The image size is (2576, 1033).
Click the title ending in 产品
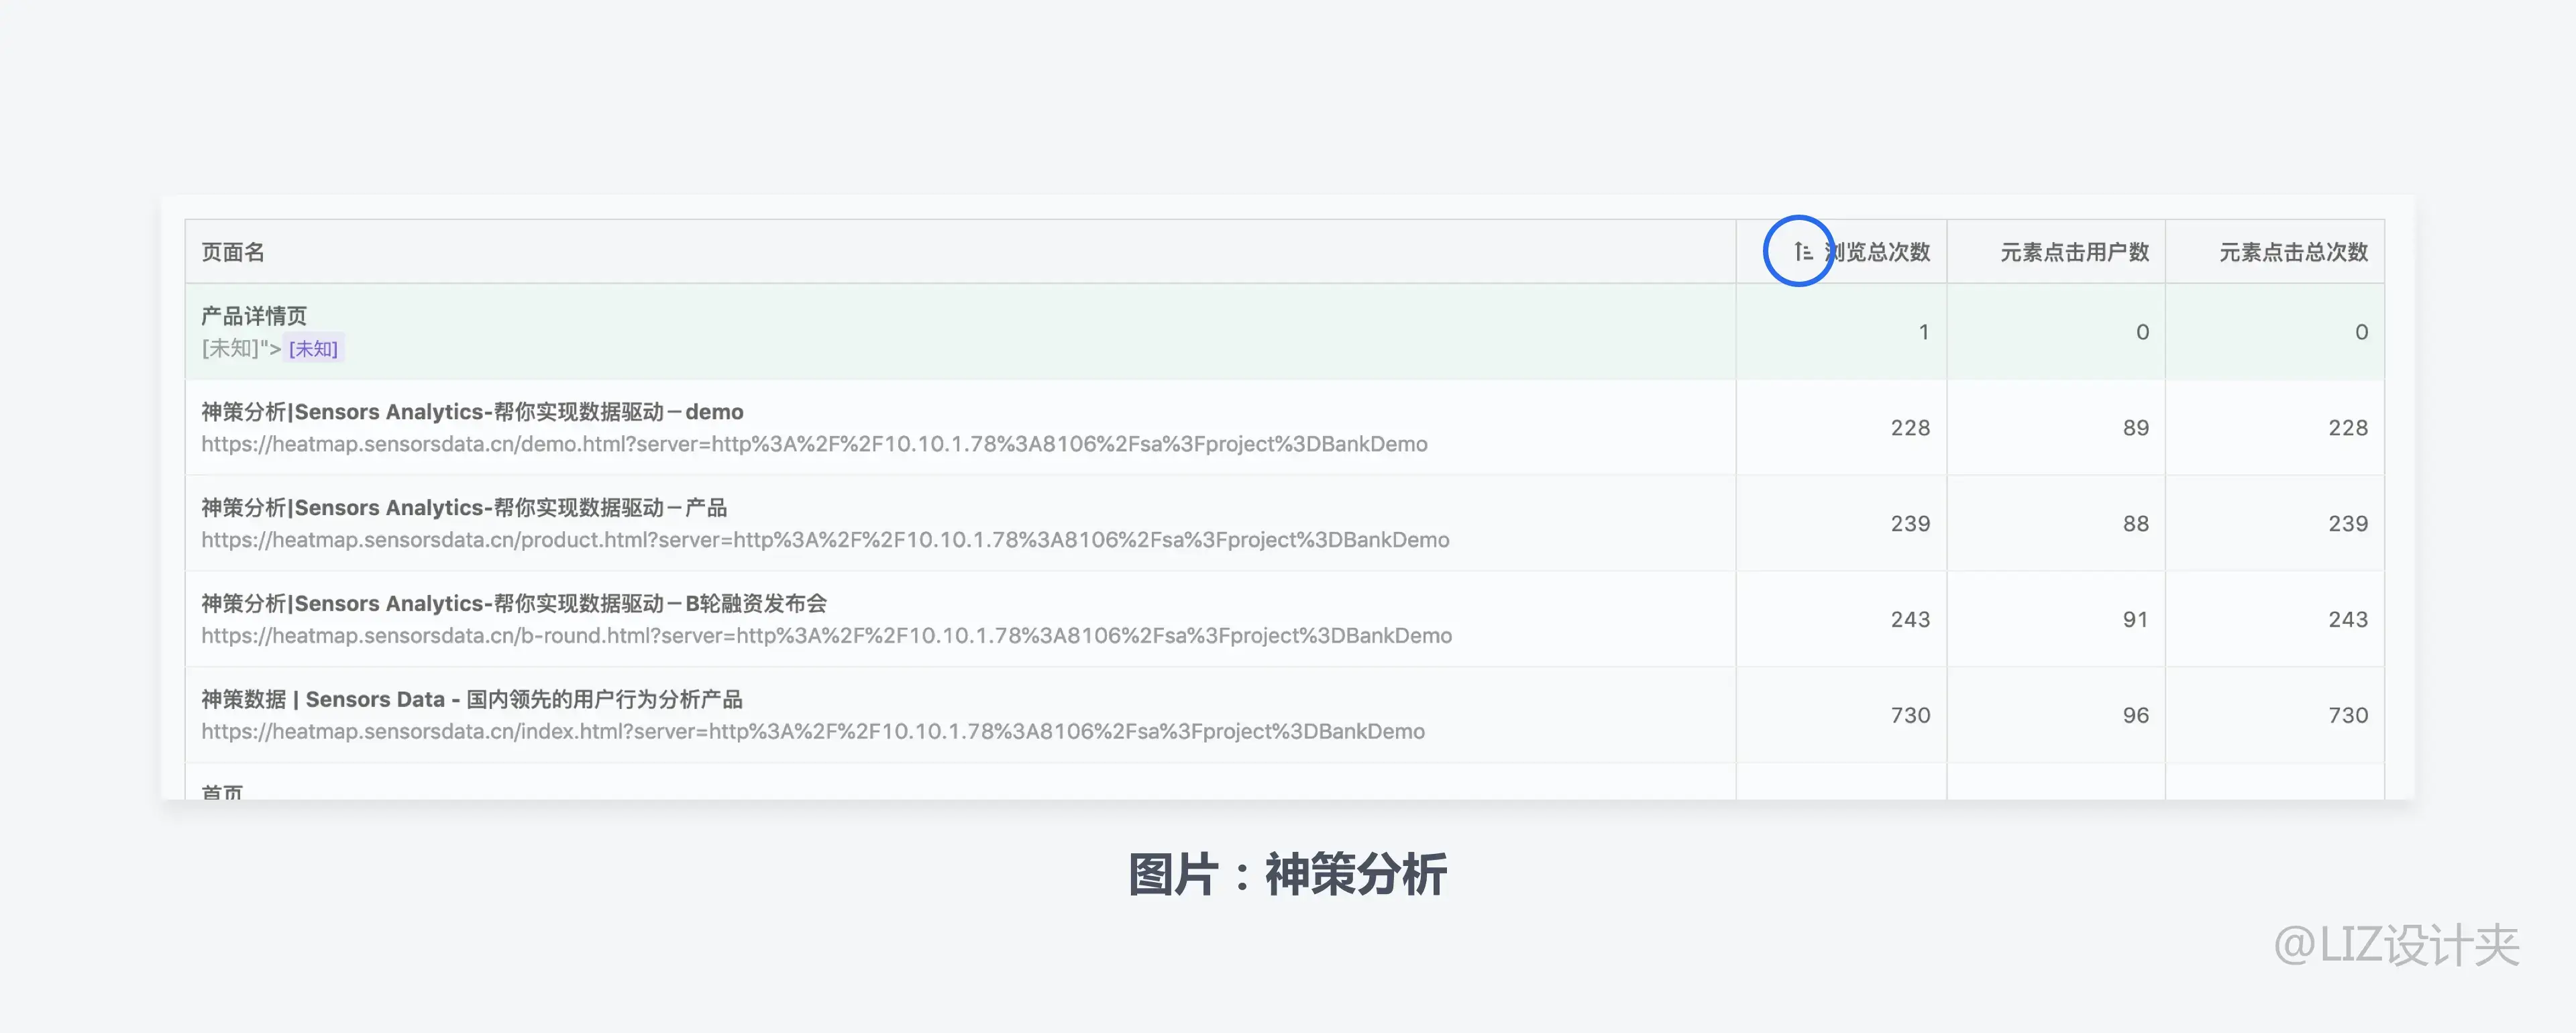(464, 508)
